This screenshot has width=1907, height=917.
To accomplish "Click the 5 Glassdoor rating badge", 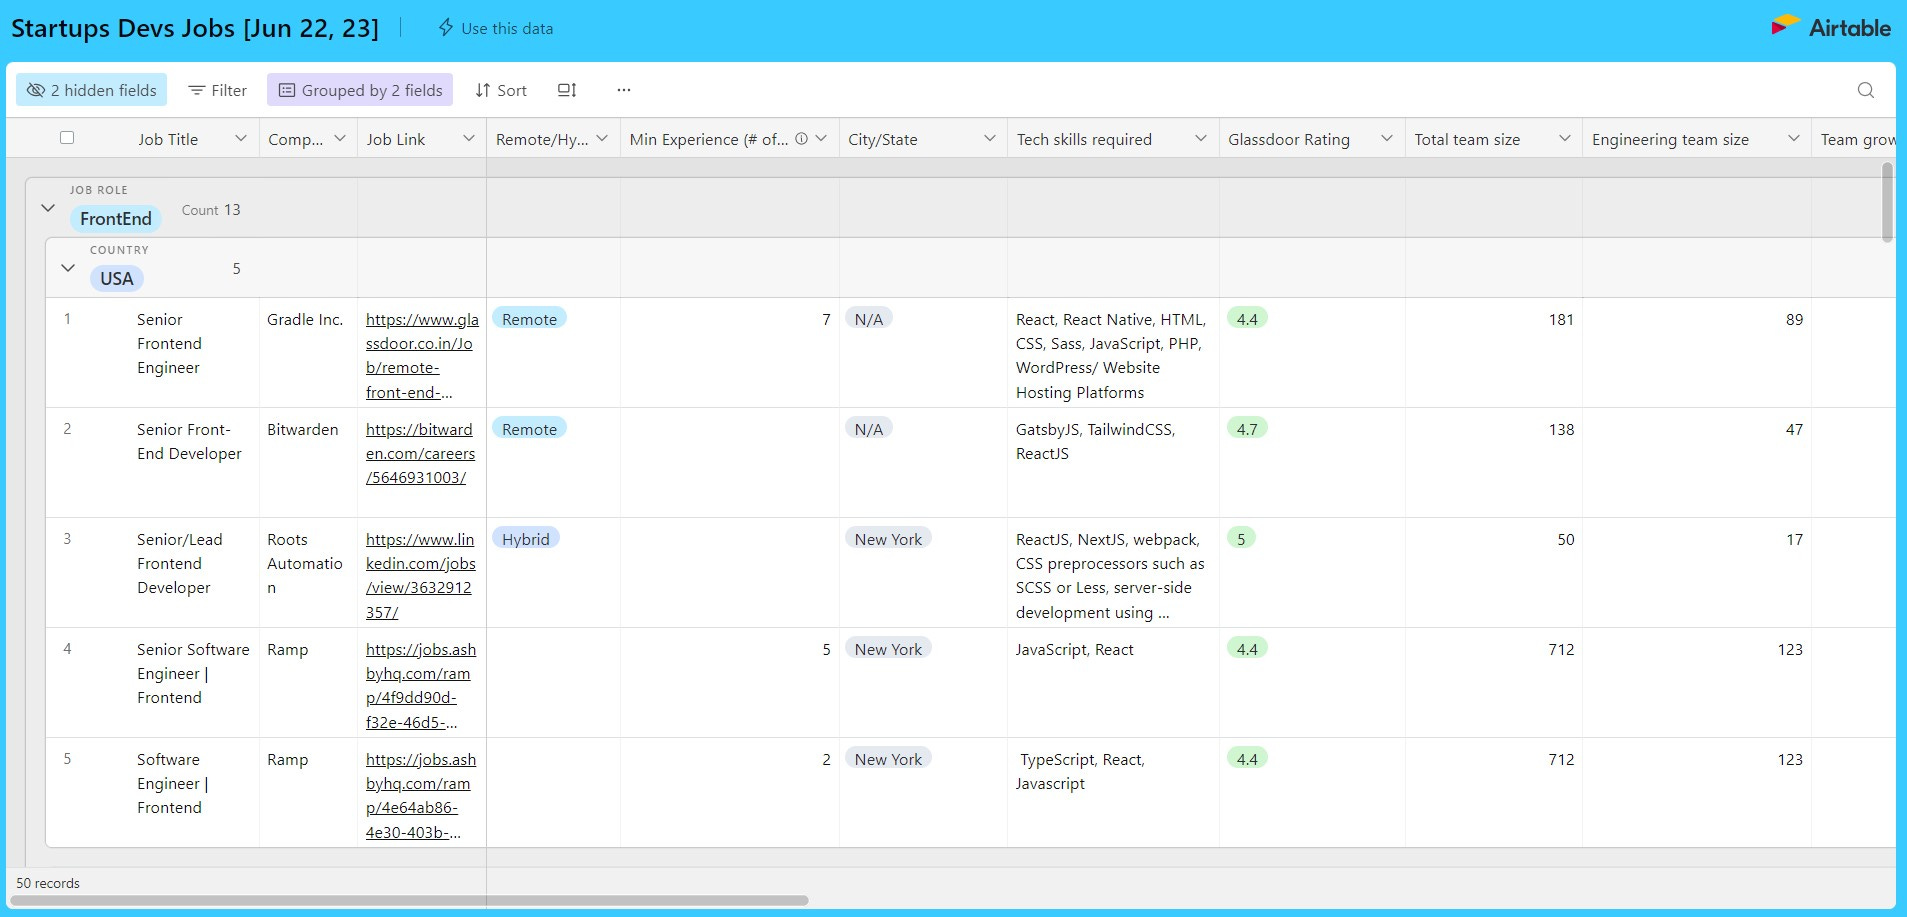I will click(x=1241, y=538).
